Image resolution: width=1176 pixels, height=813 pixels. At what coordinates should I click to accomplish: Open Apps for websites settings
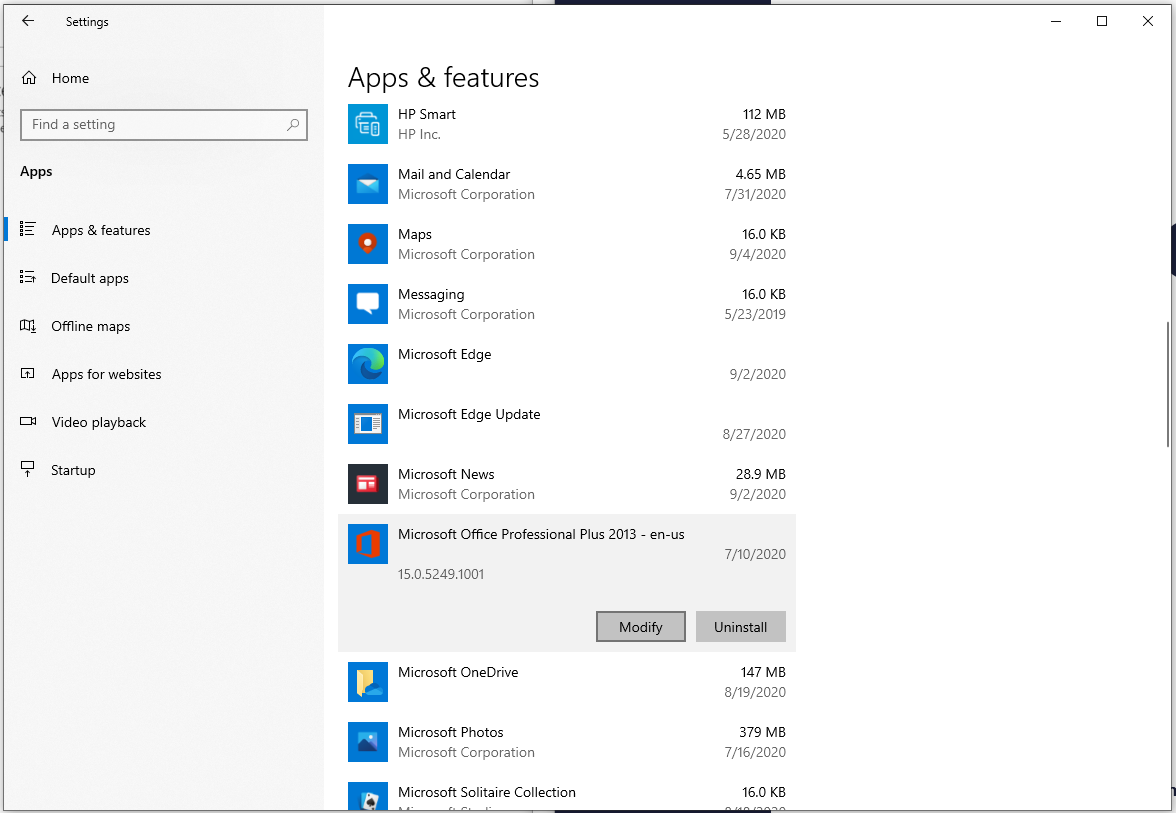[106, 374]
